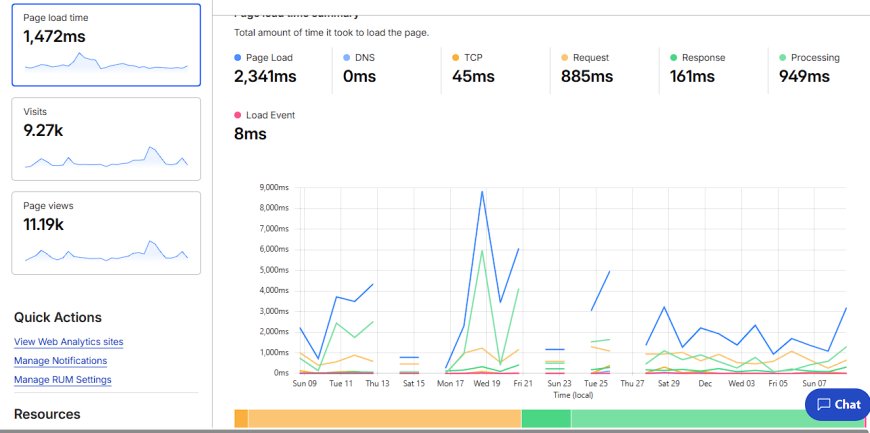The width and height of the screenshot is (870, 433).
Task: Click the light green Processing segment bar
Action: [x=688, y=419]
